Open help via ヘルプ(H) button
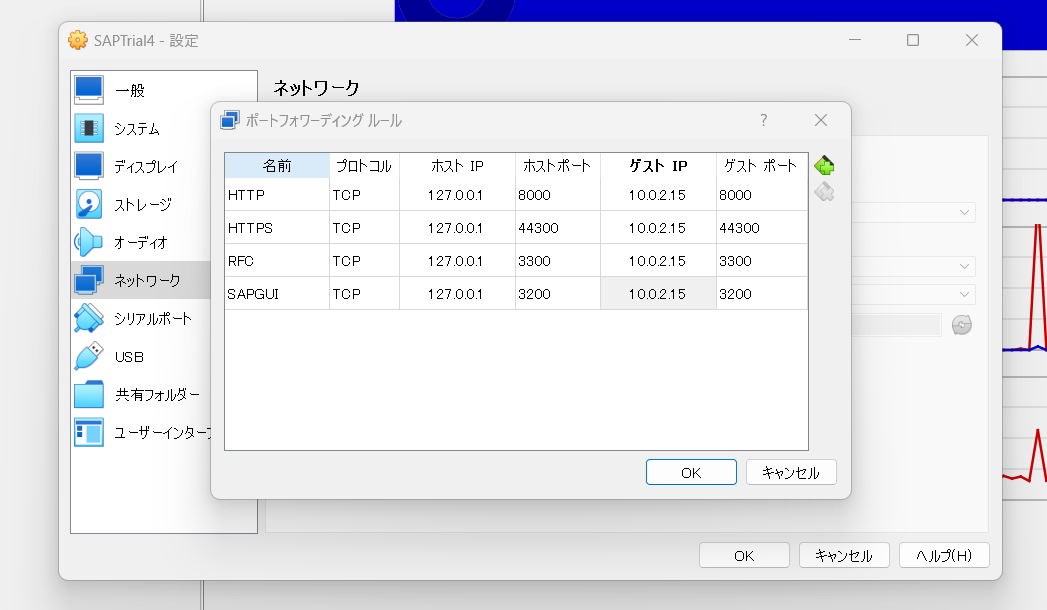This screenshot has width=1047, height=610. coord(942,555)
